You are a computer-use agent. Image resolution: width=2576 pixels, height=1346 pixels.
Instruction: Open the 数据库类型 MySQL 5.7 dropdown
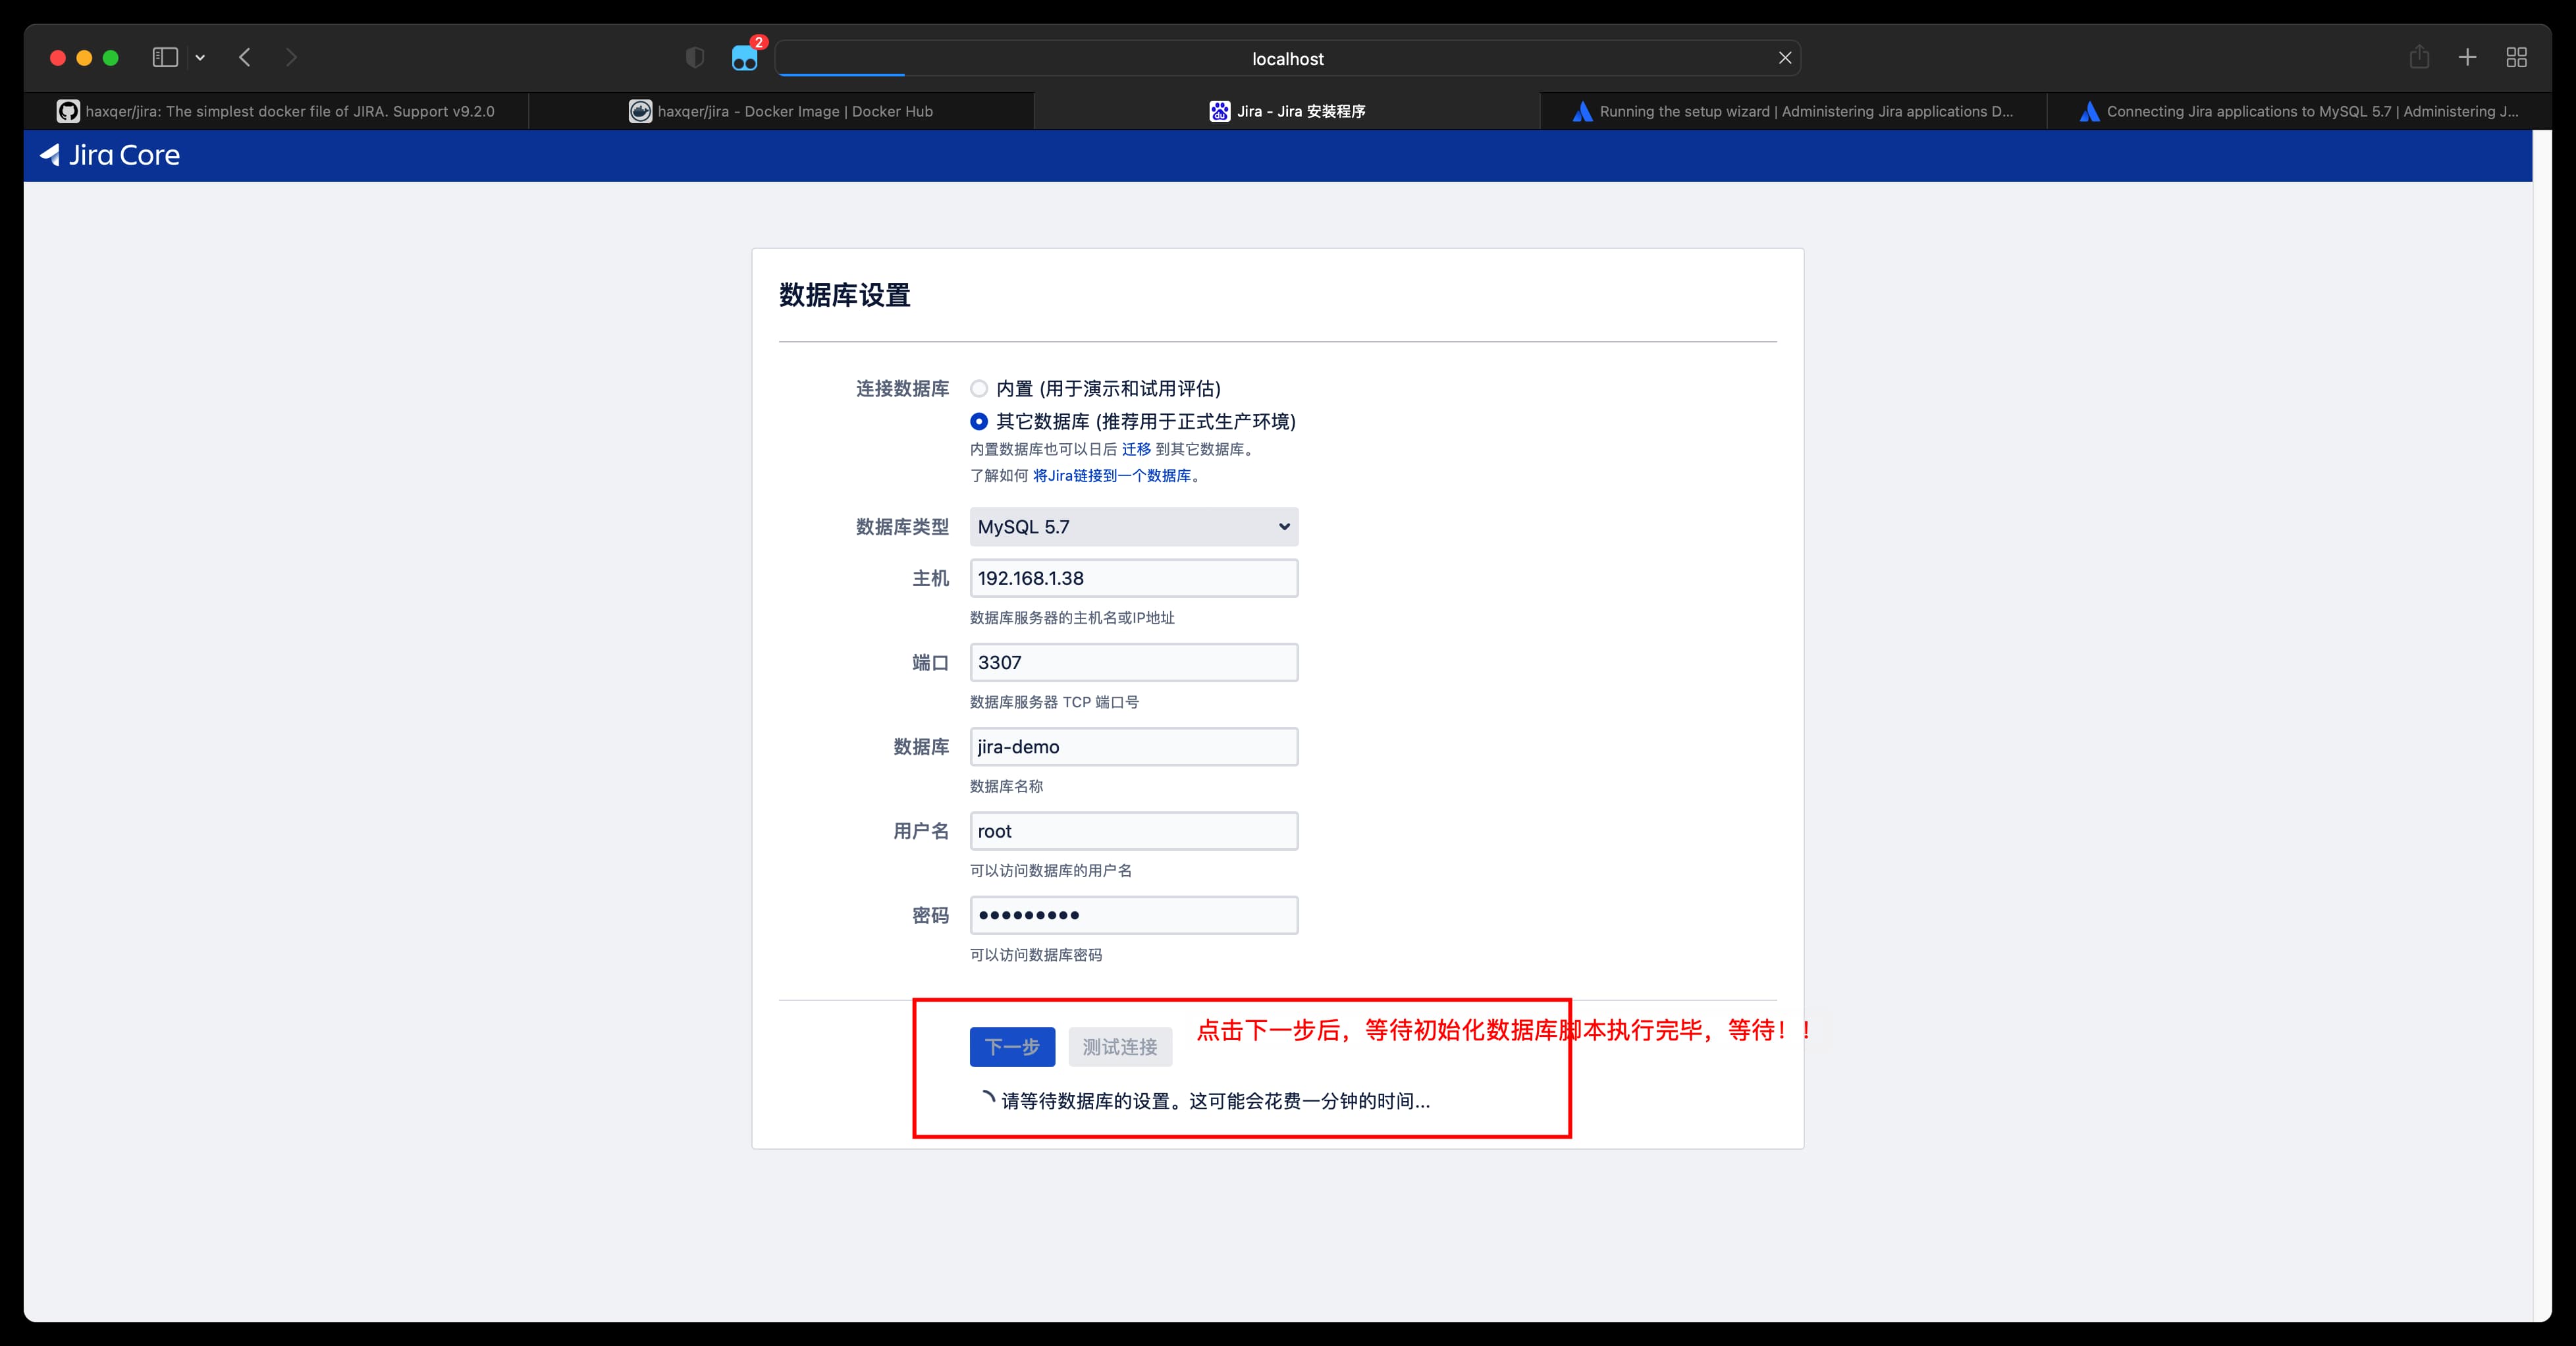(1134, 527)
